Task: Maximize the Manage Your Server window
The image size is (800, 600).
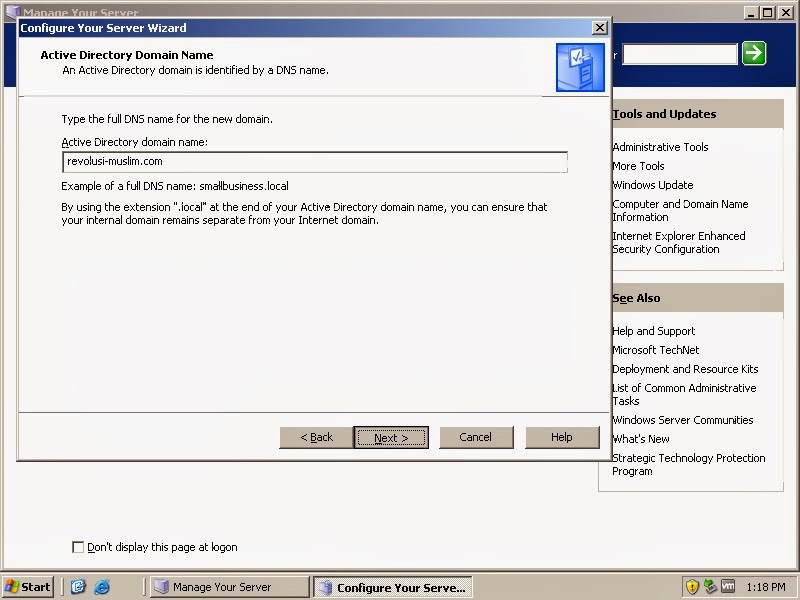Action: [767, 12]
